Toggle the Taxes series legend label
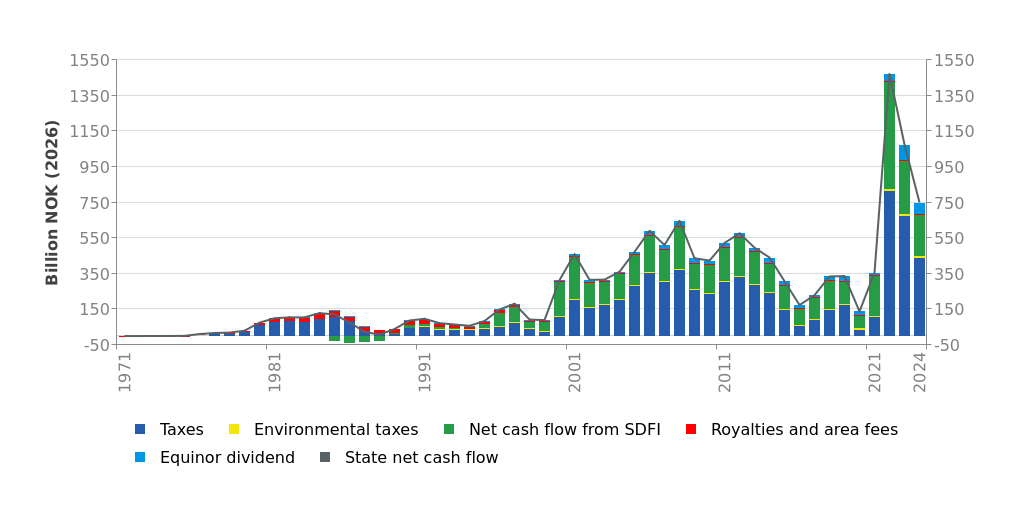Image resolution: width=1024 pixels, height=510 pixels. pos(181,430)
